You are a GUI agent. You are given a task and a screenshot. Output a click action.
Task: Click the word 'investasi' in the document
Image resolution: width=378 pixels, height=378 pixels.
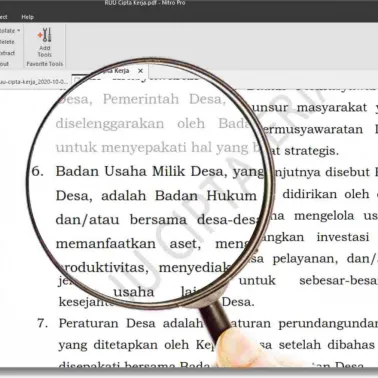(343, 237)
